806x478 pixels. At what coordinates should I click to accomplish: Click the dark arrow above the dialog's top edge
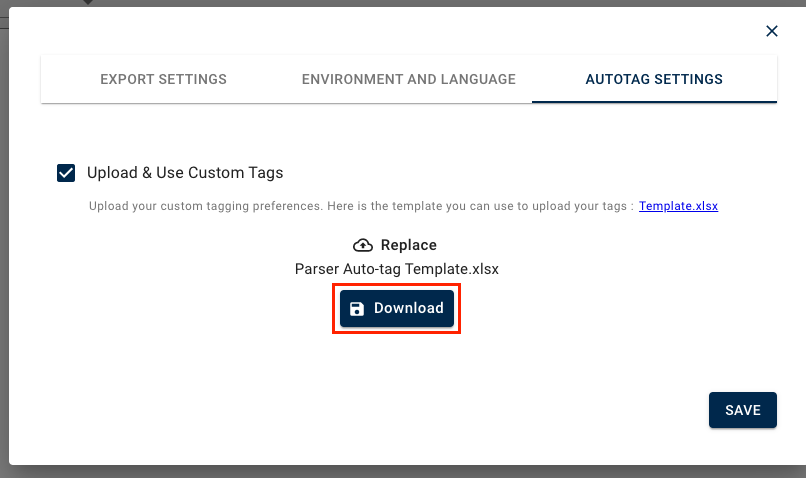(x=87, y=3)
